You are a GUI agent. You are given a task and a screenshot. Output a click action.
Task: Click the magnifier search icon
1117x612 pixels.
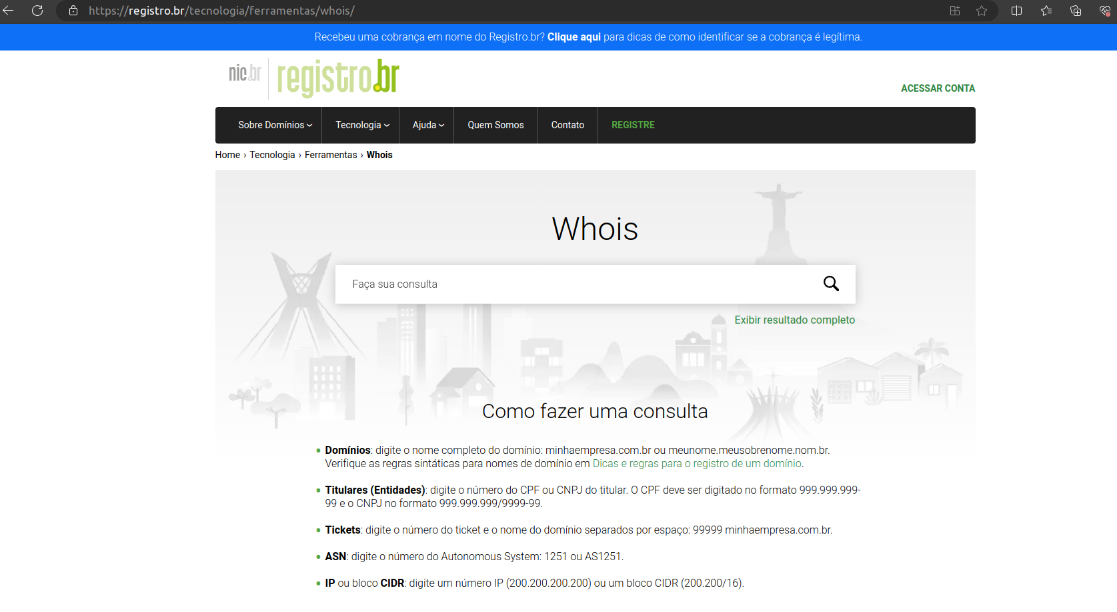point(831,284)
